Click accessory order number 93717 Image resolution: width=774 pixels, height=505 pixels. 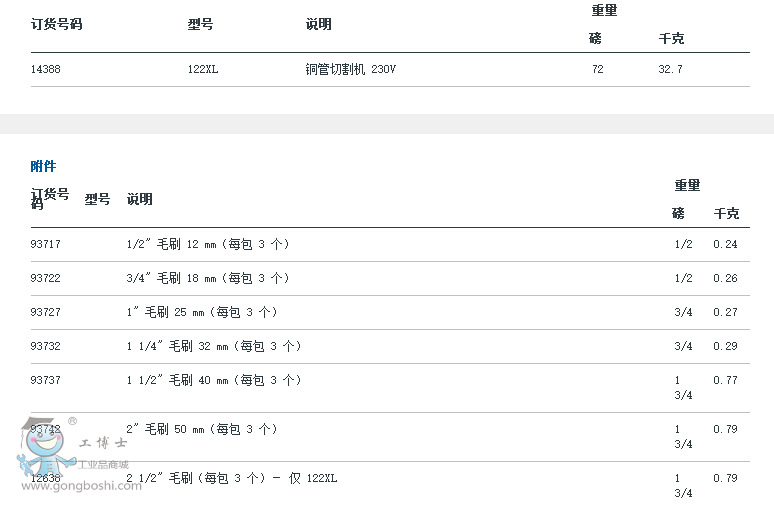click(46, 244)
